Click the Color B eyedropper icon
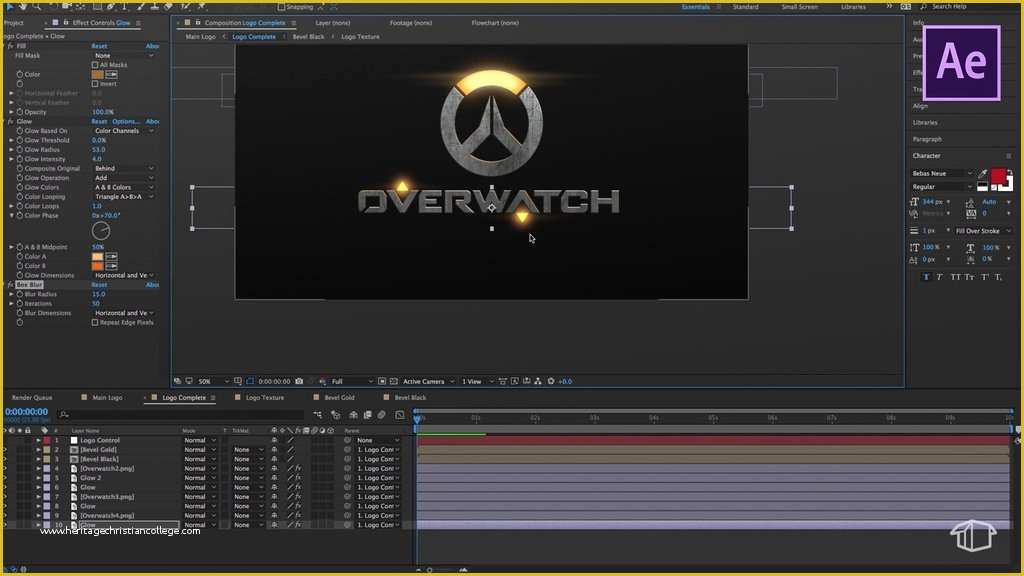1024x576 pixels. pyautogui.click(x=112, y=266)
